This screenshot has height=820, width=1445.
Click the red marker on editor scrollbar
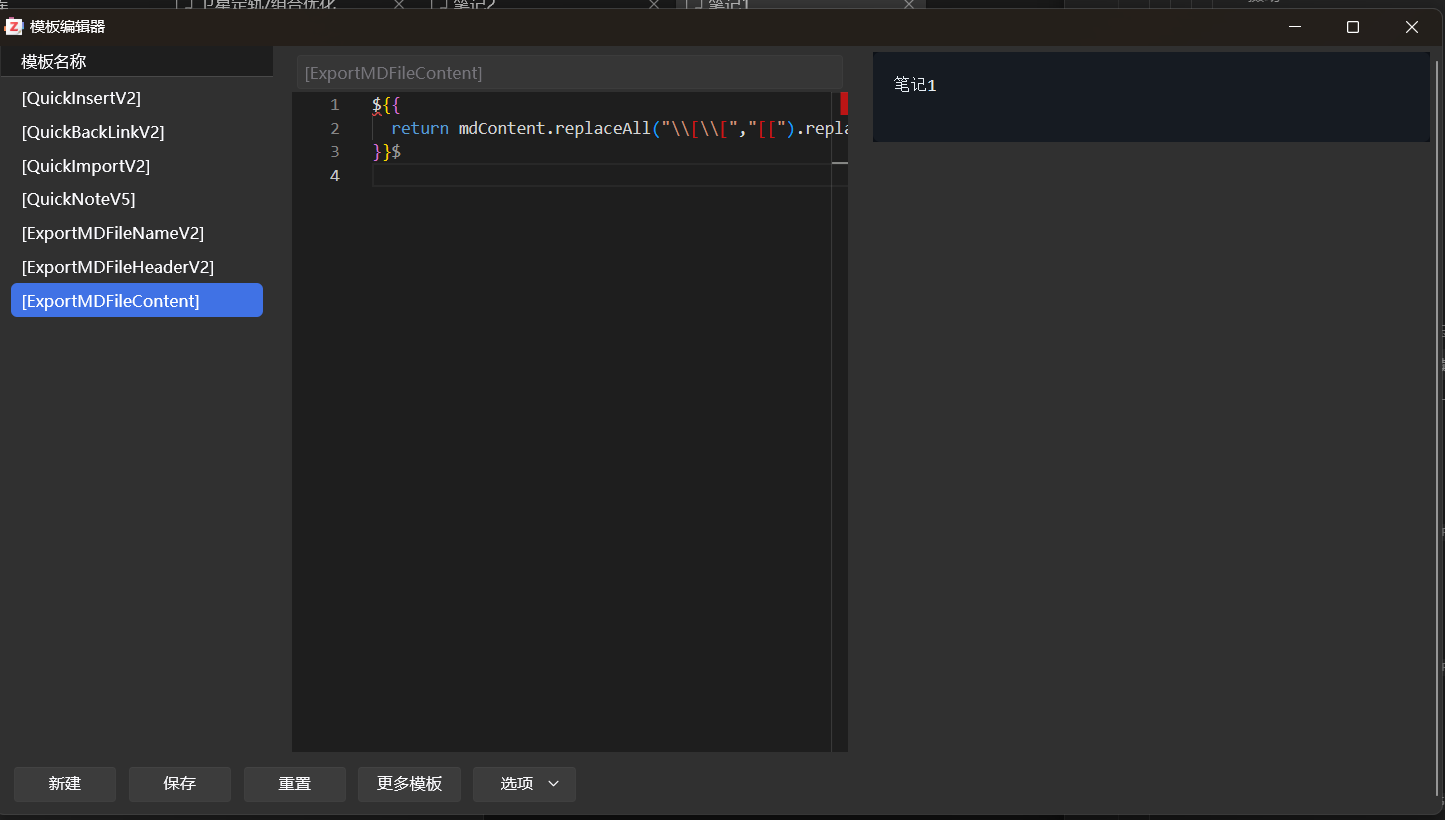(843, 103)
